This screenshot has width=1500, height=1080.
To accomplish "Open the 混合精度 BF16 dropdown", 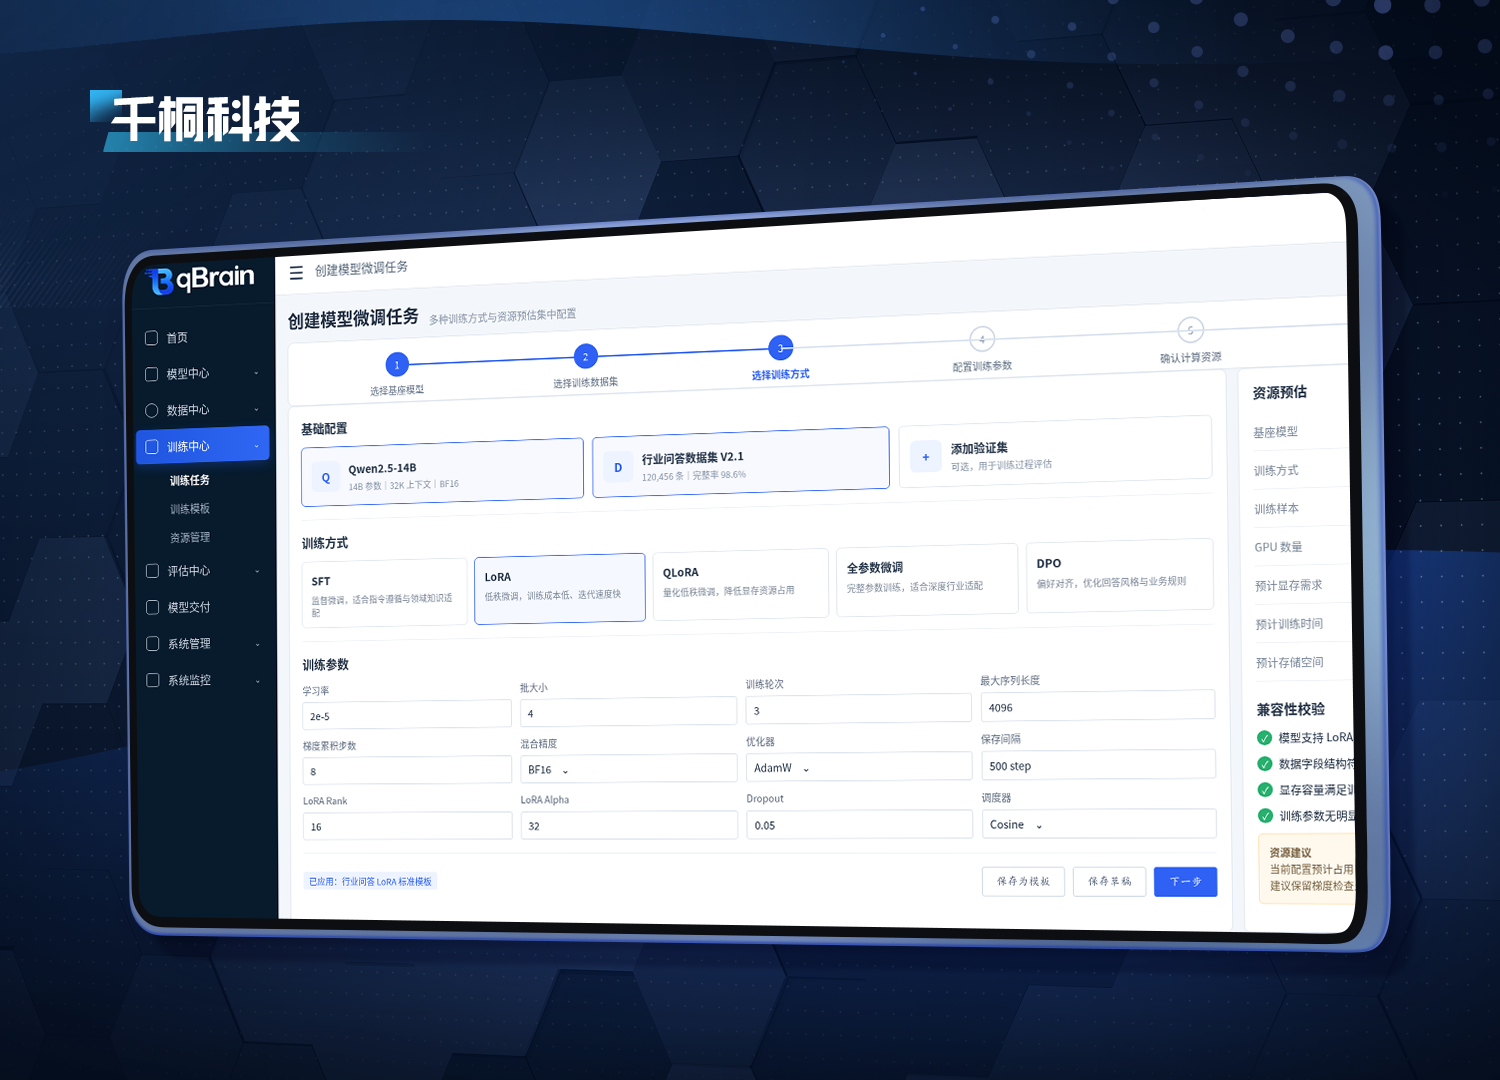I will pyautogui.click(x=629, y=769).
